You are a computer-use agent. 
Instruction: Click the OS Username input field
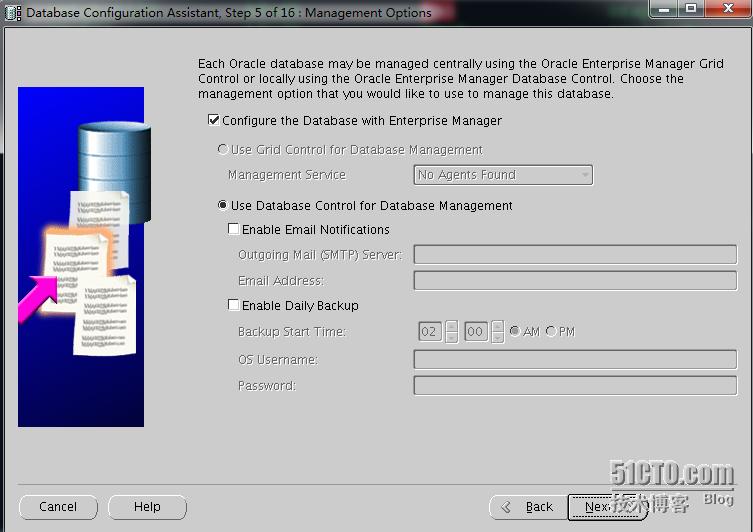[575, 359]
